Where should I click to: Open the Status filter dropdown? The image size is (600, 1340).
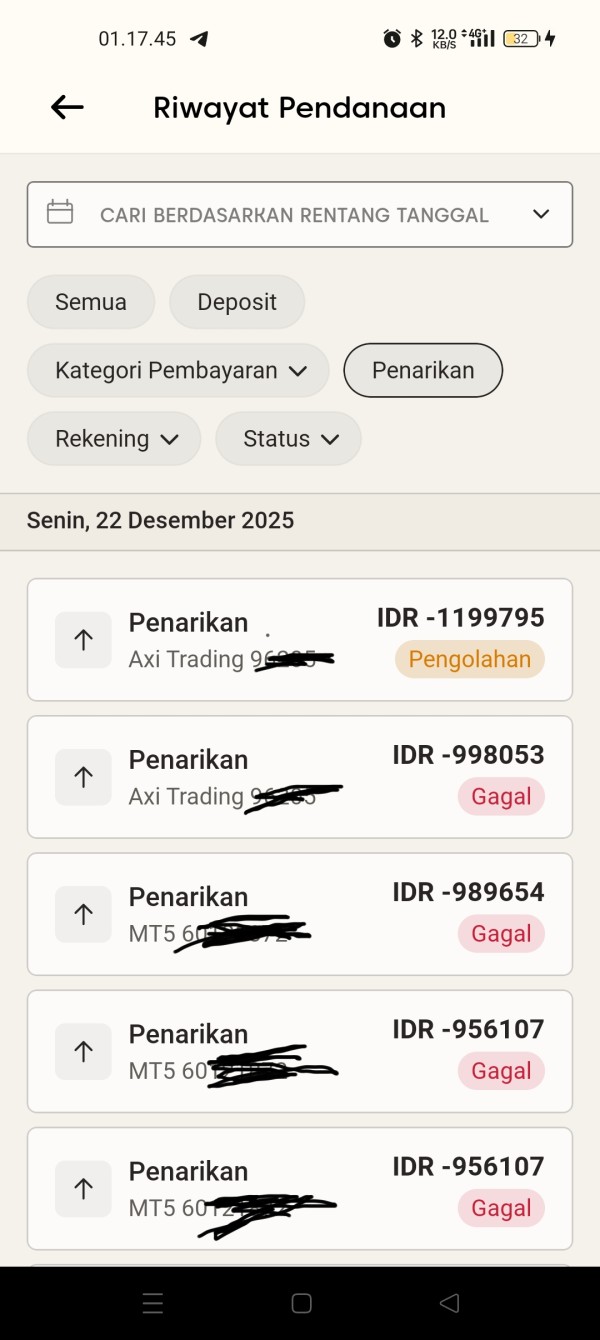(288, 438)
